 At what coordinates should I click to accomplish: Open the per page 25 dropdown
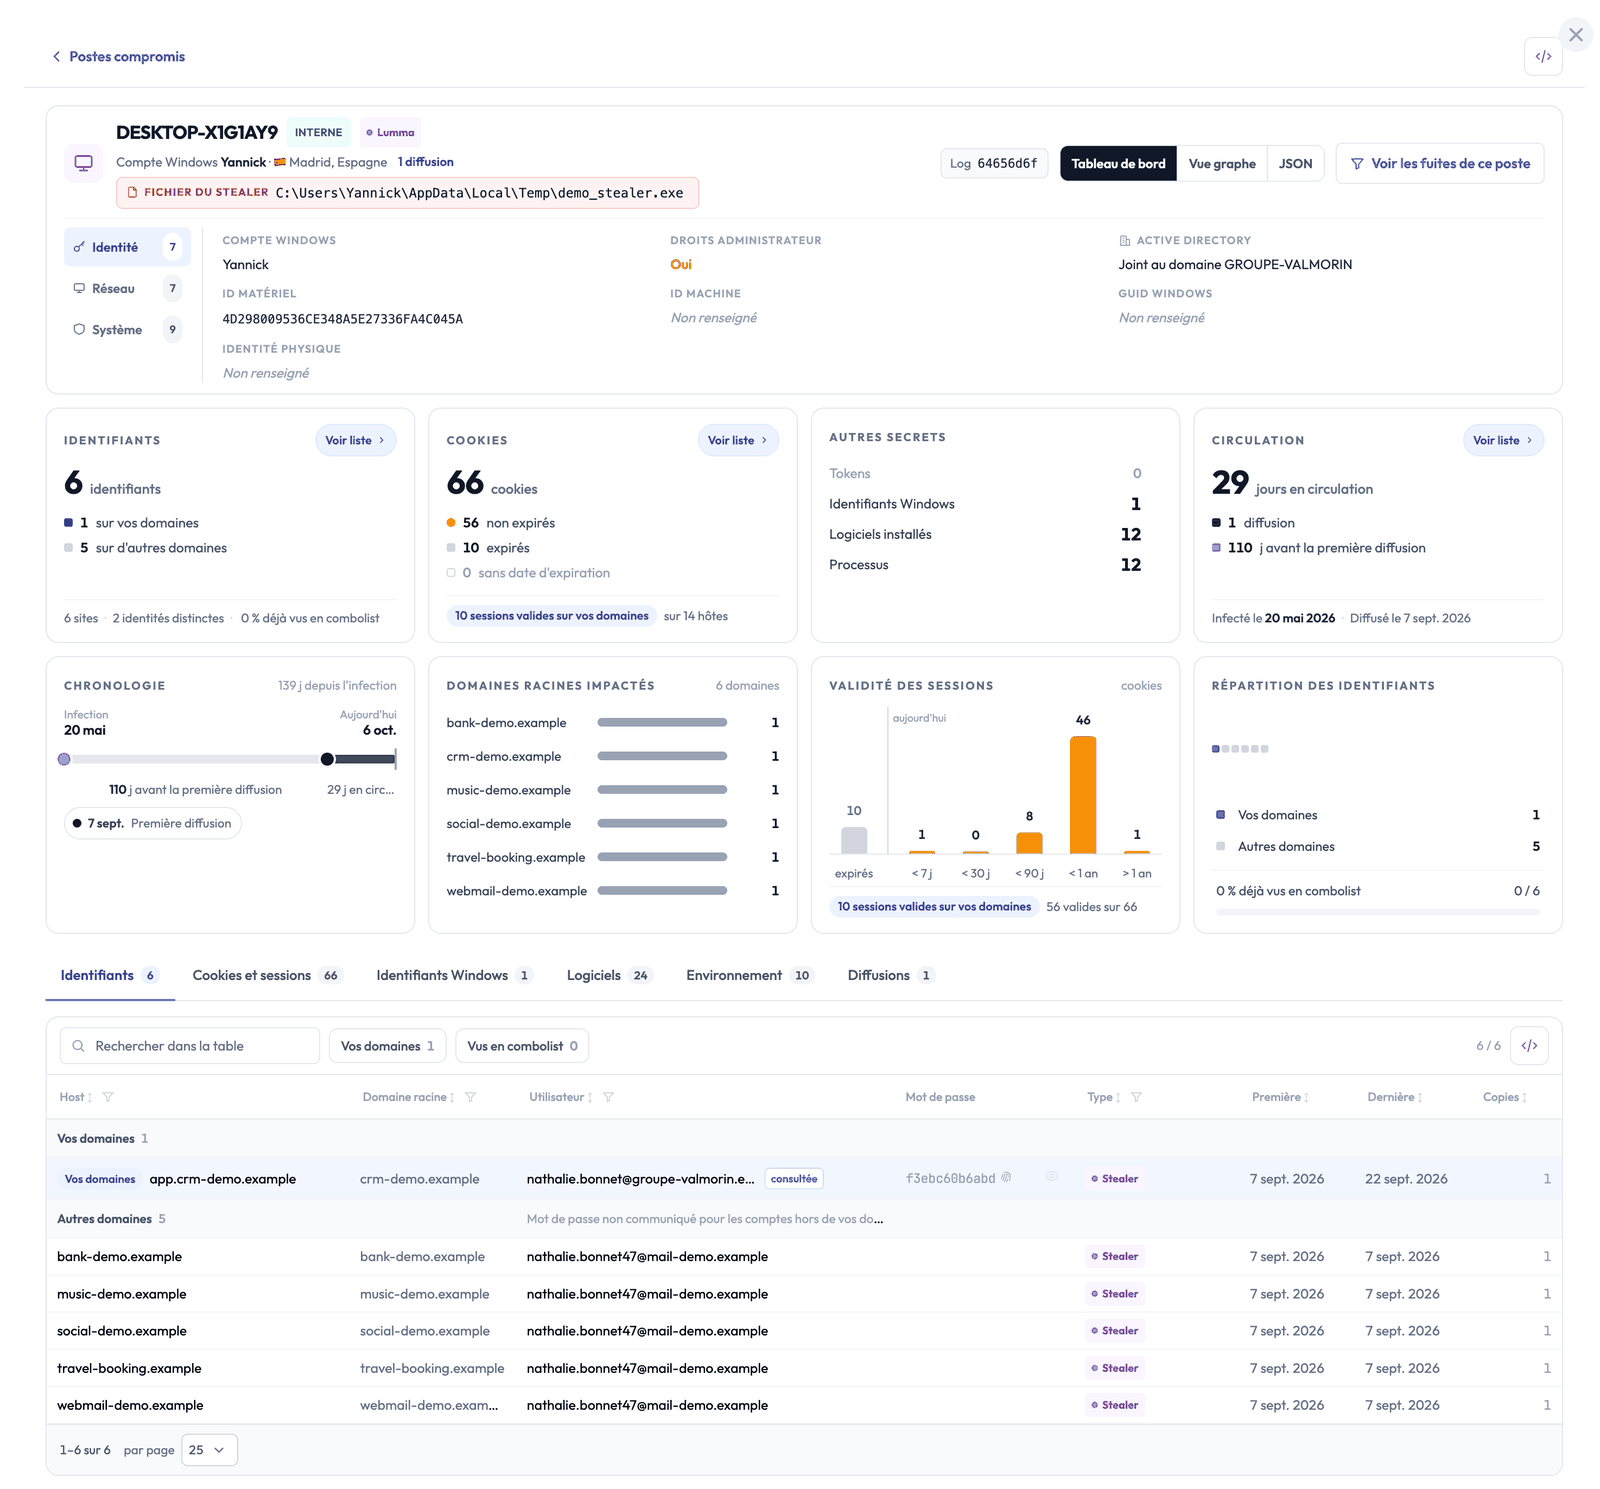point(209,1450)
